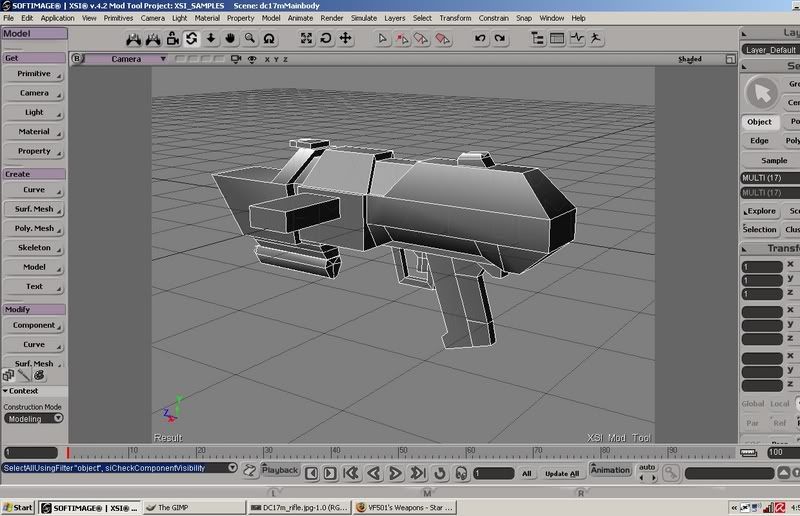Toggle the auto key button
800x516 pixels.
pos(647,467)
